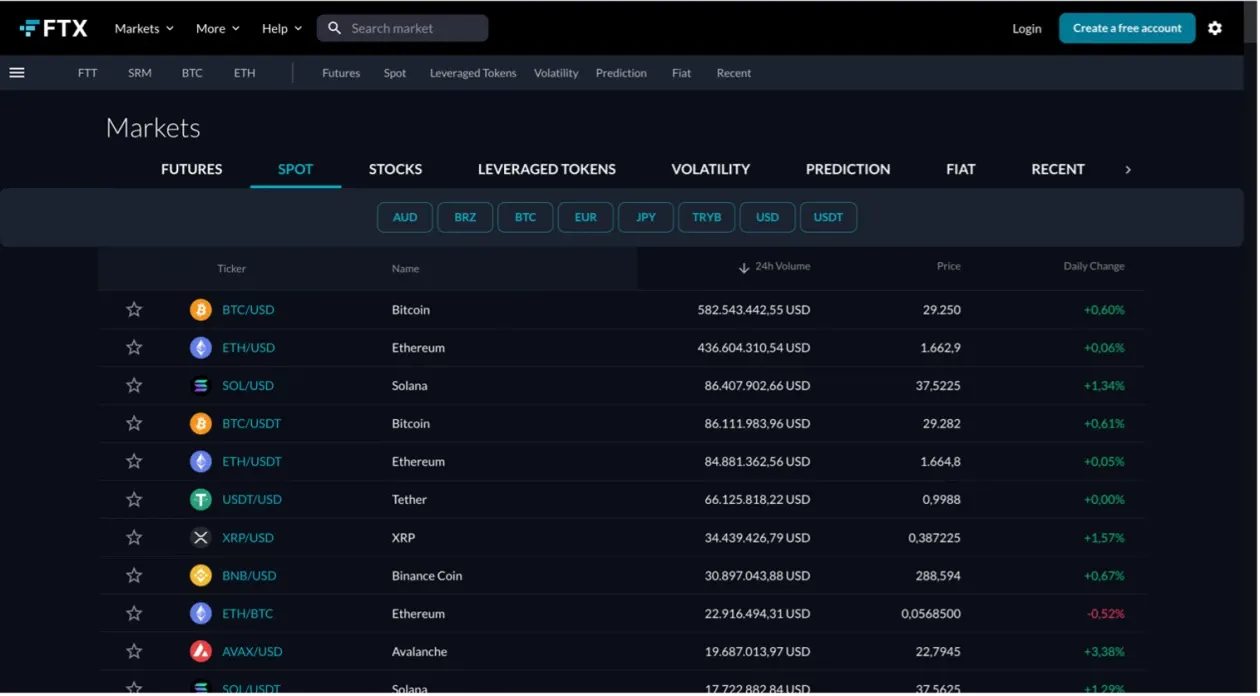Click the XRP coin icon in its row

pyautogui.click(x=199, y=537)
